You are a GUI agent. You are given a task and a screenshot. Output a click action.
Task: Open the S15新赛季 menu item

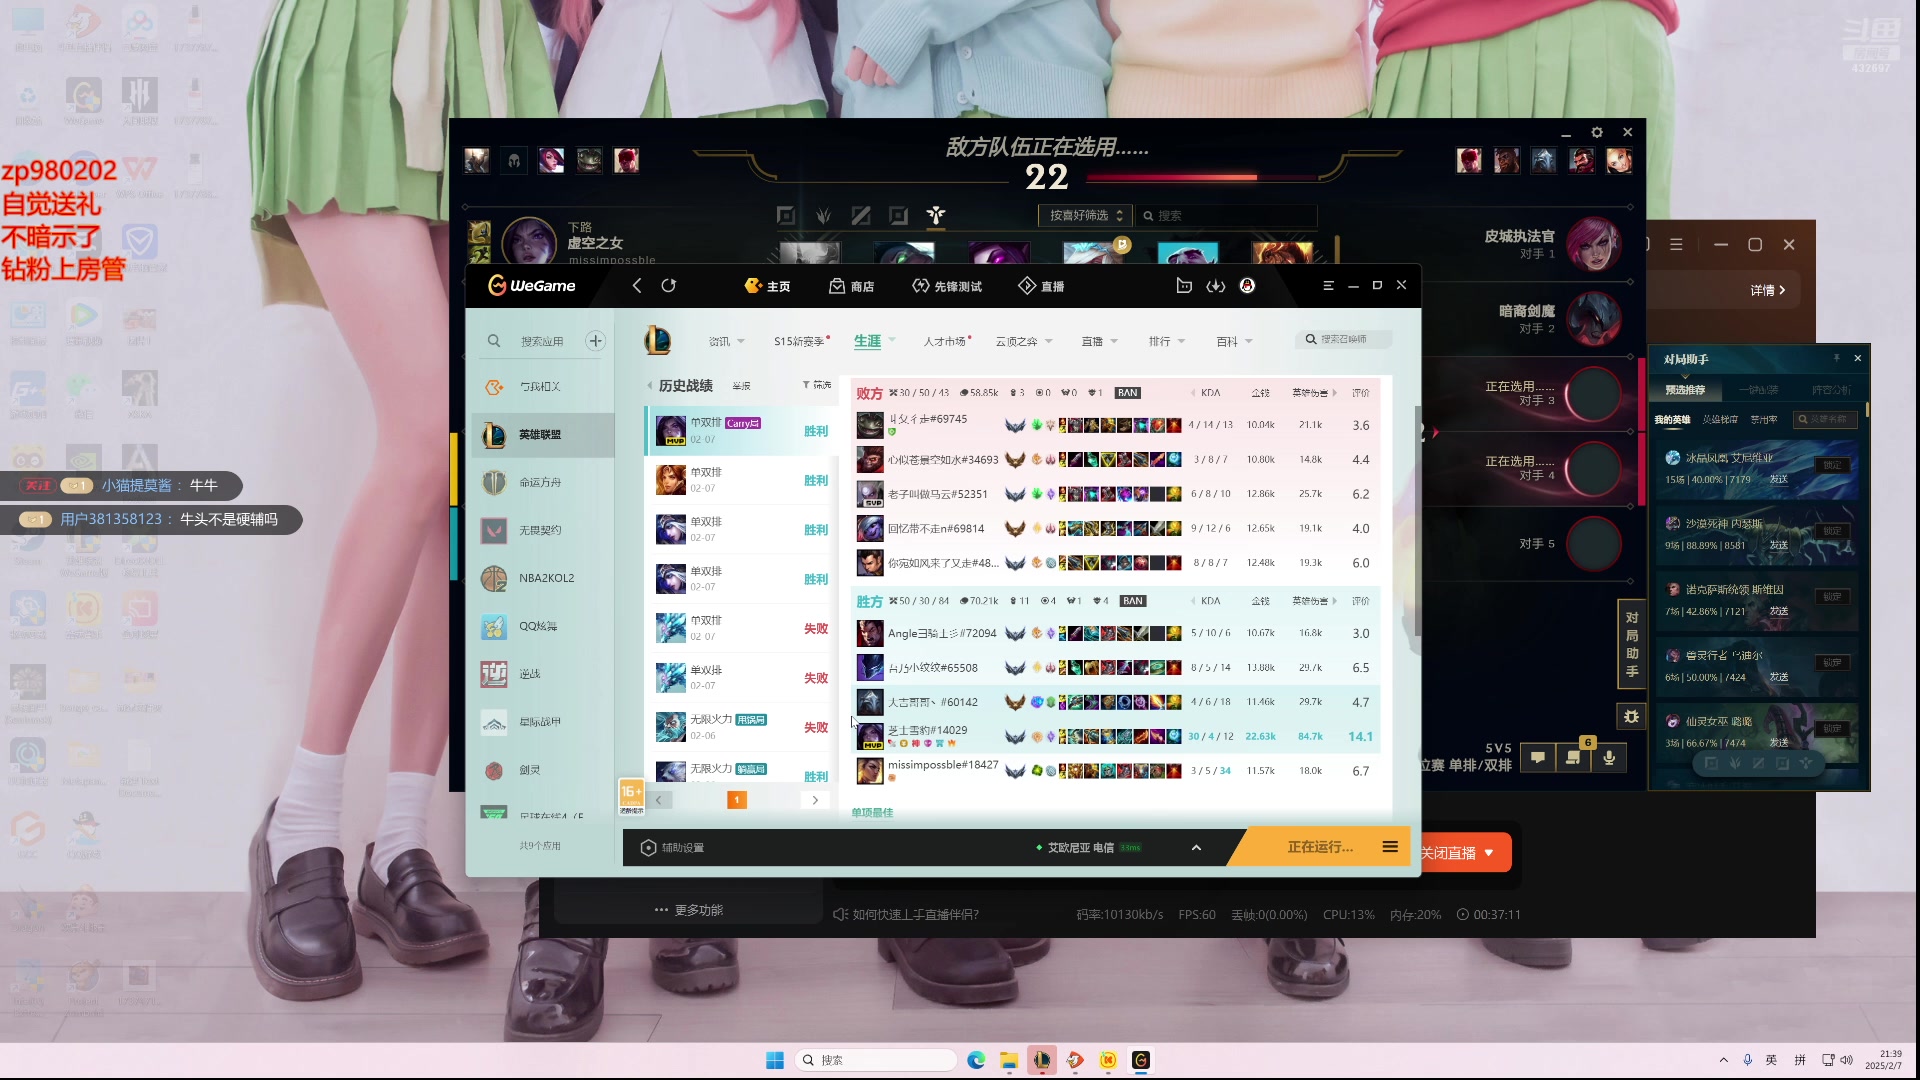(x=802, y=342)
